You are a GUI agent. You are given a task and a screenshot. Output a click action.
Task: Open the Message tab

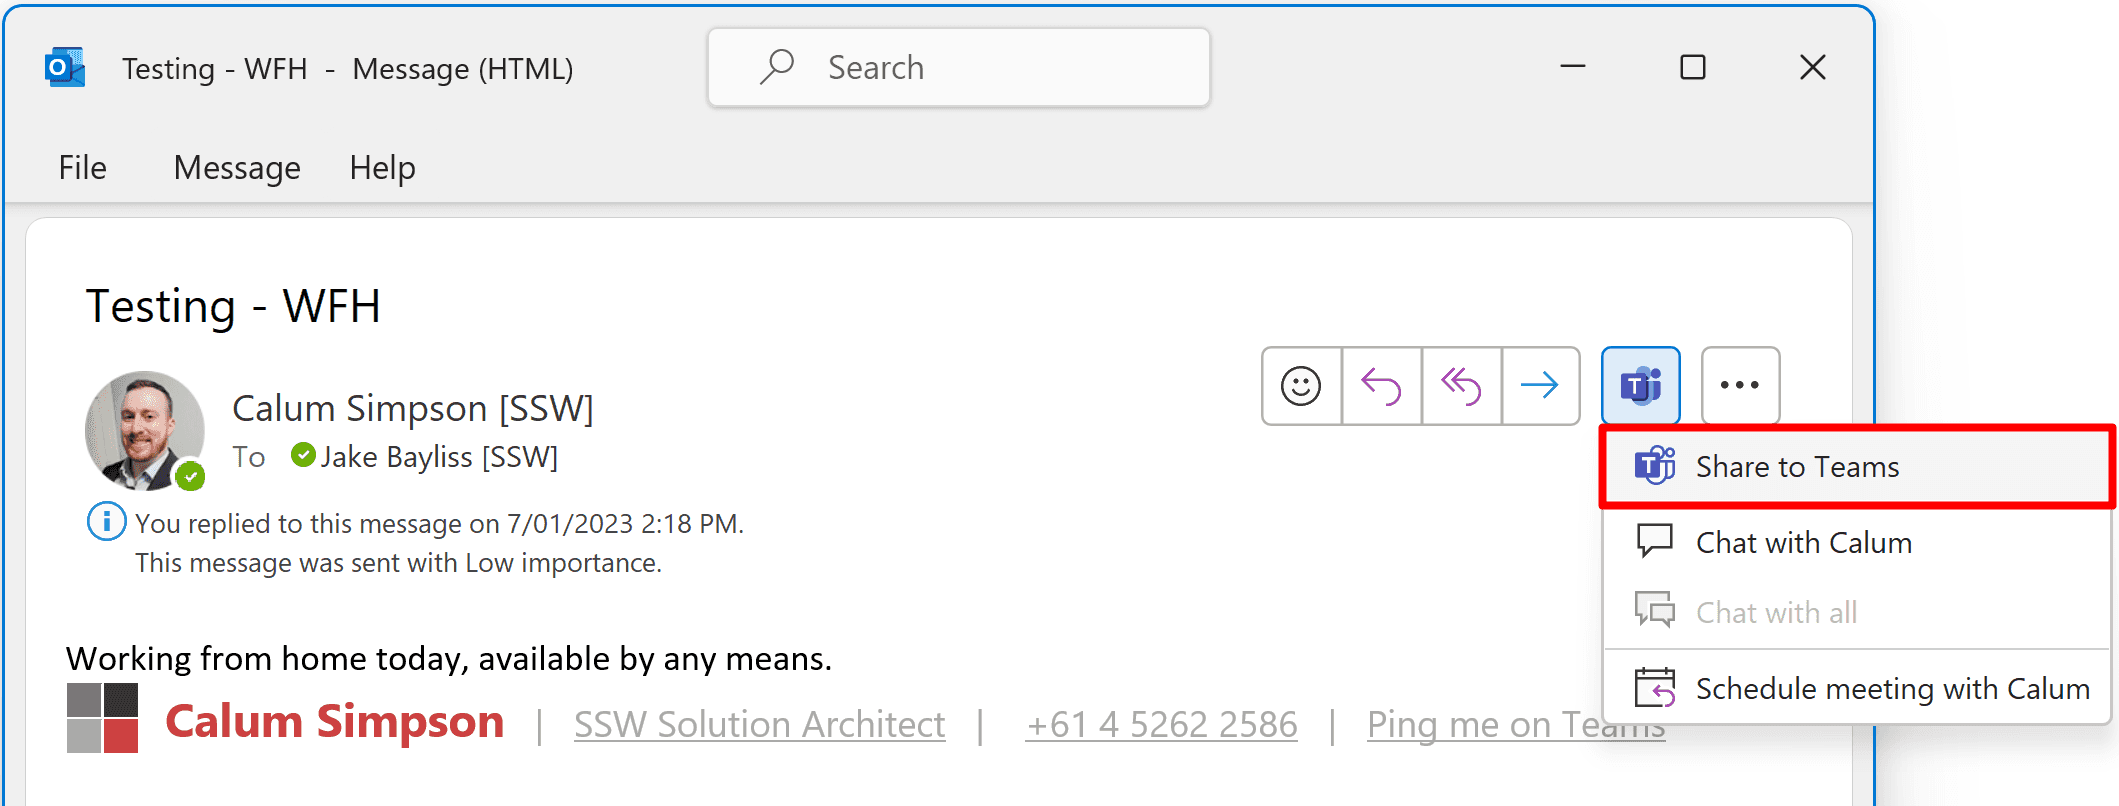237,168
